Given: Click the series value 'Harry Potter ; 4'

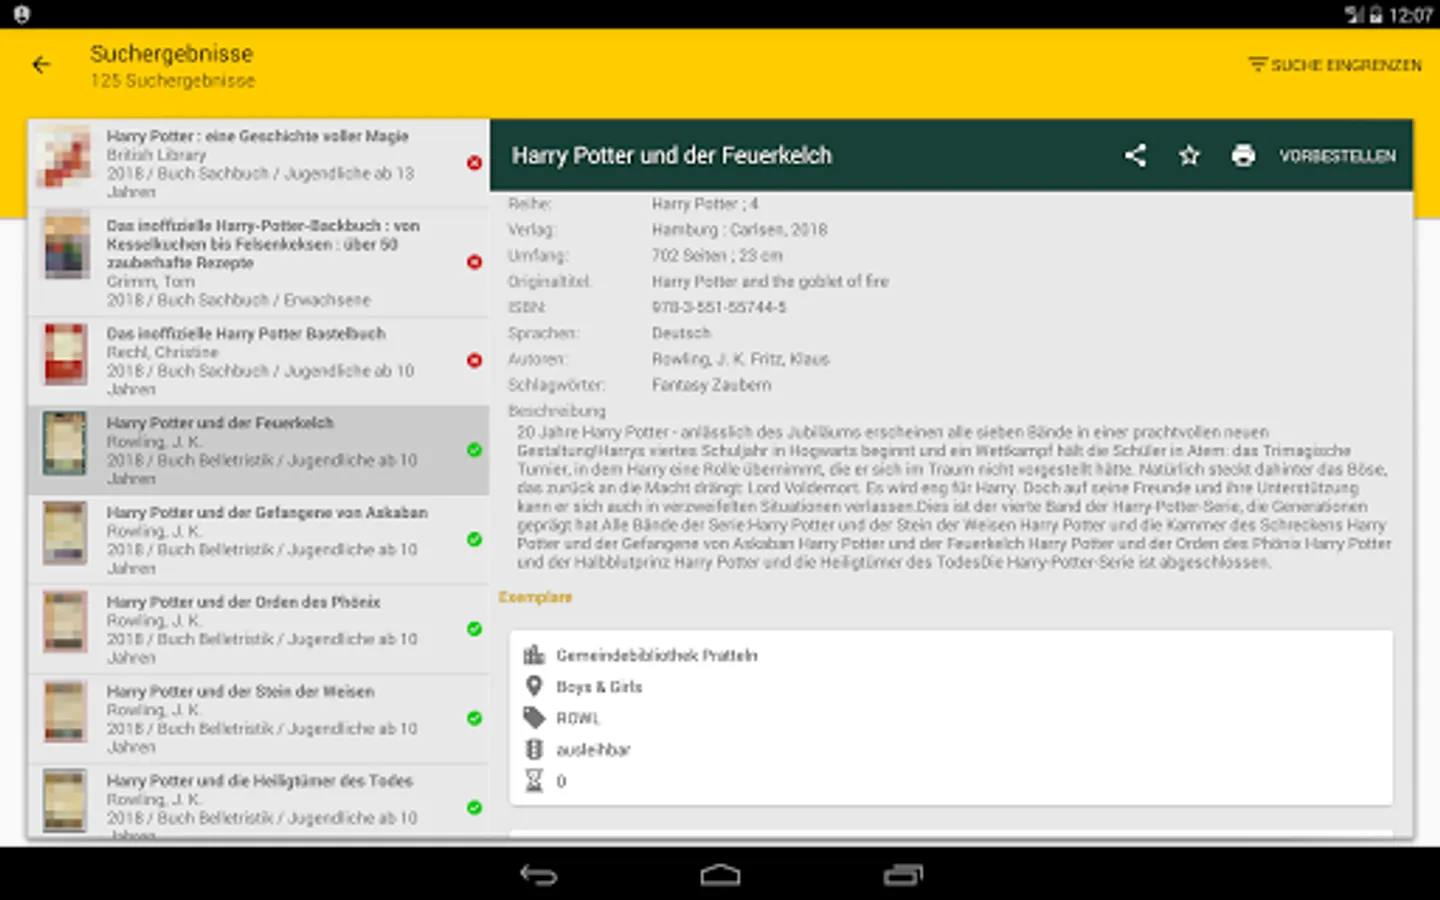Looking at the screenshot, I should pyautogui.click(x=705, y=203).
